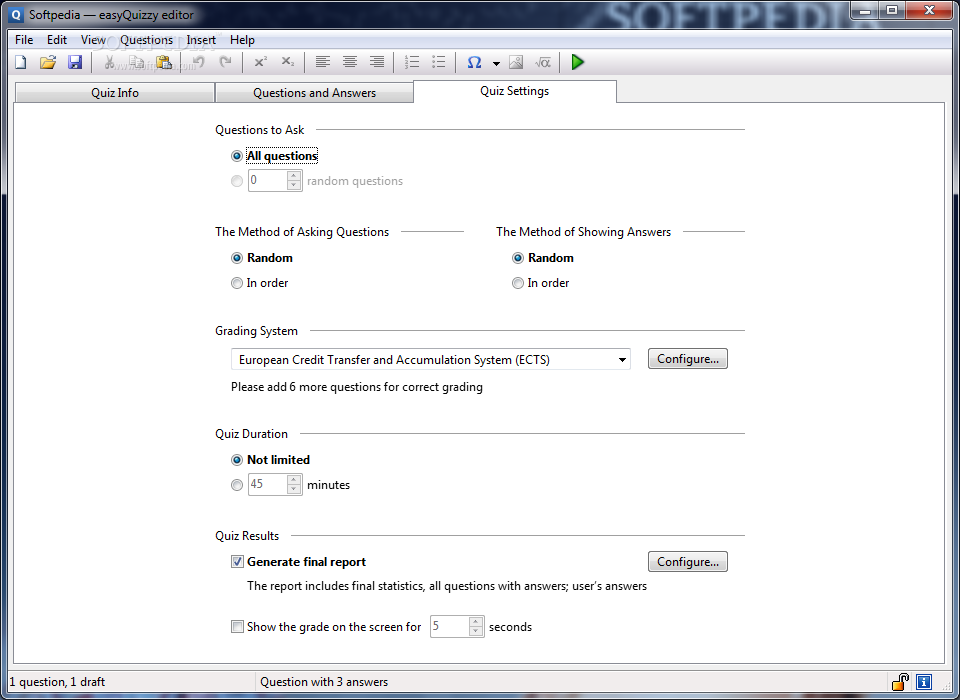Image resolution: width=960 pixels, height=700 pixels.
Task: Toggle Generate final report checkbox
Action: (x=237, y=562)
